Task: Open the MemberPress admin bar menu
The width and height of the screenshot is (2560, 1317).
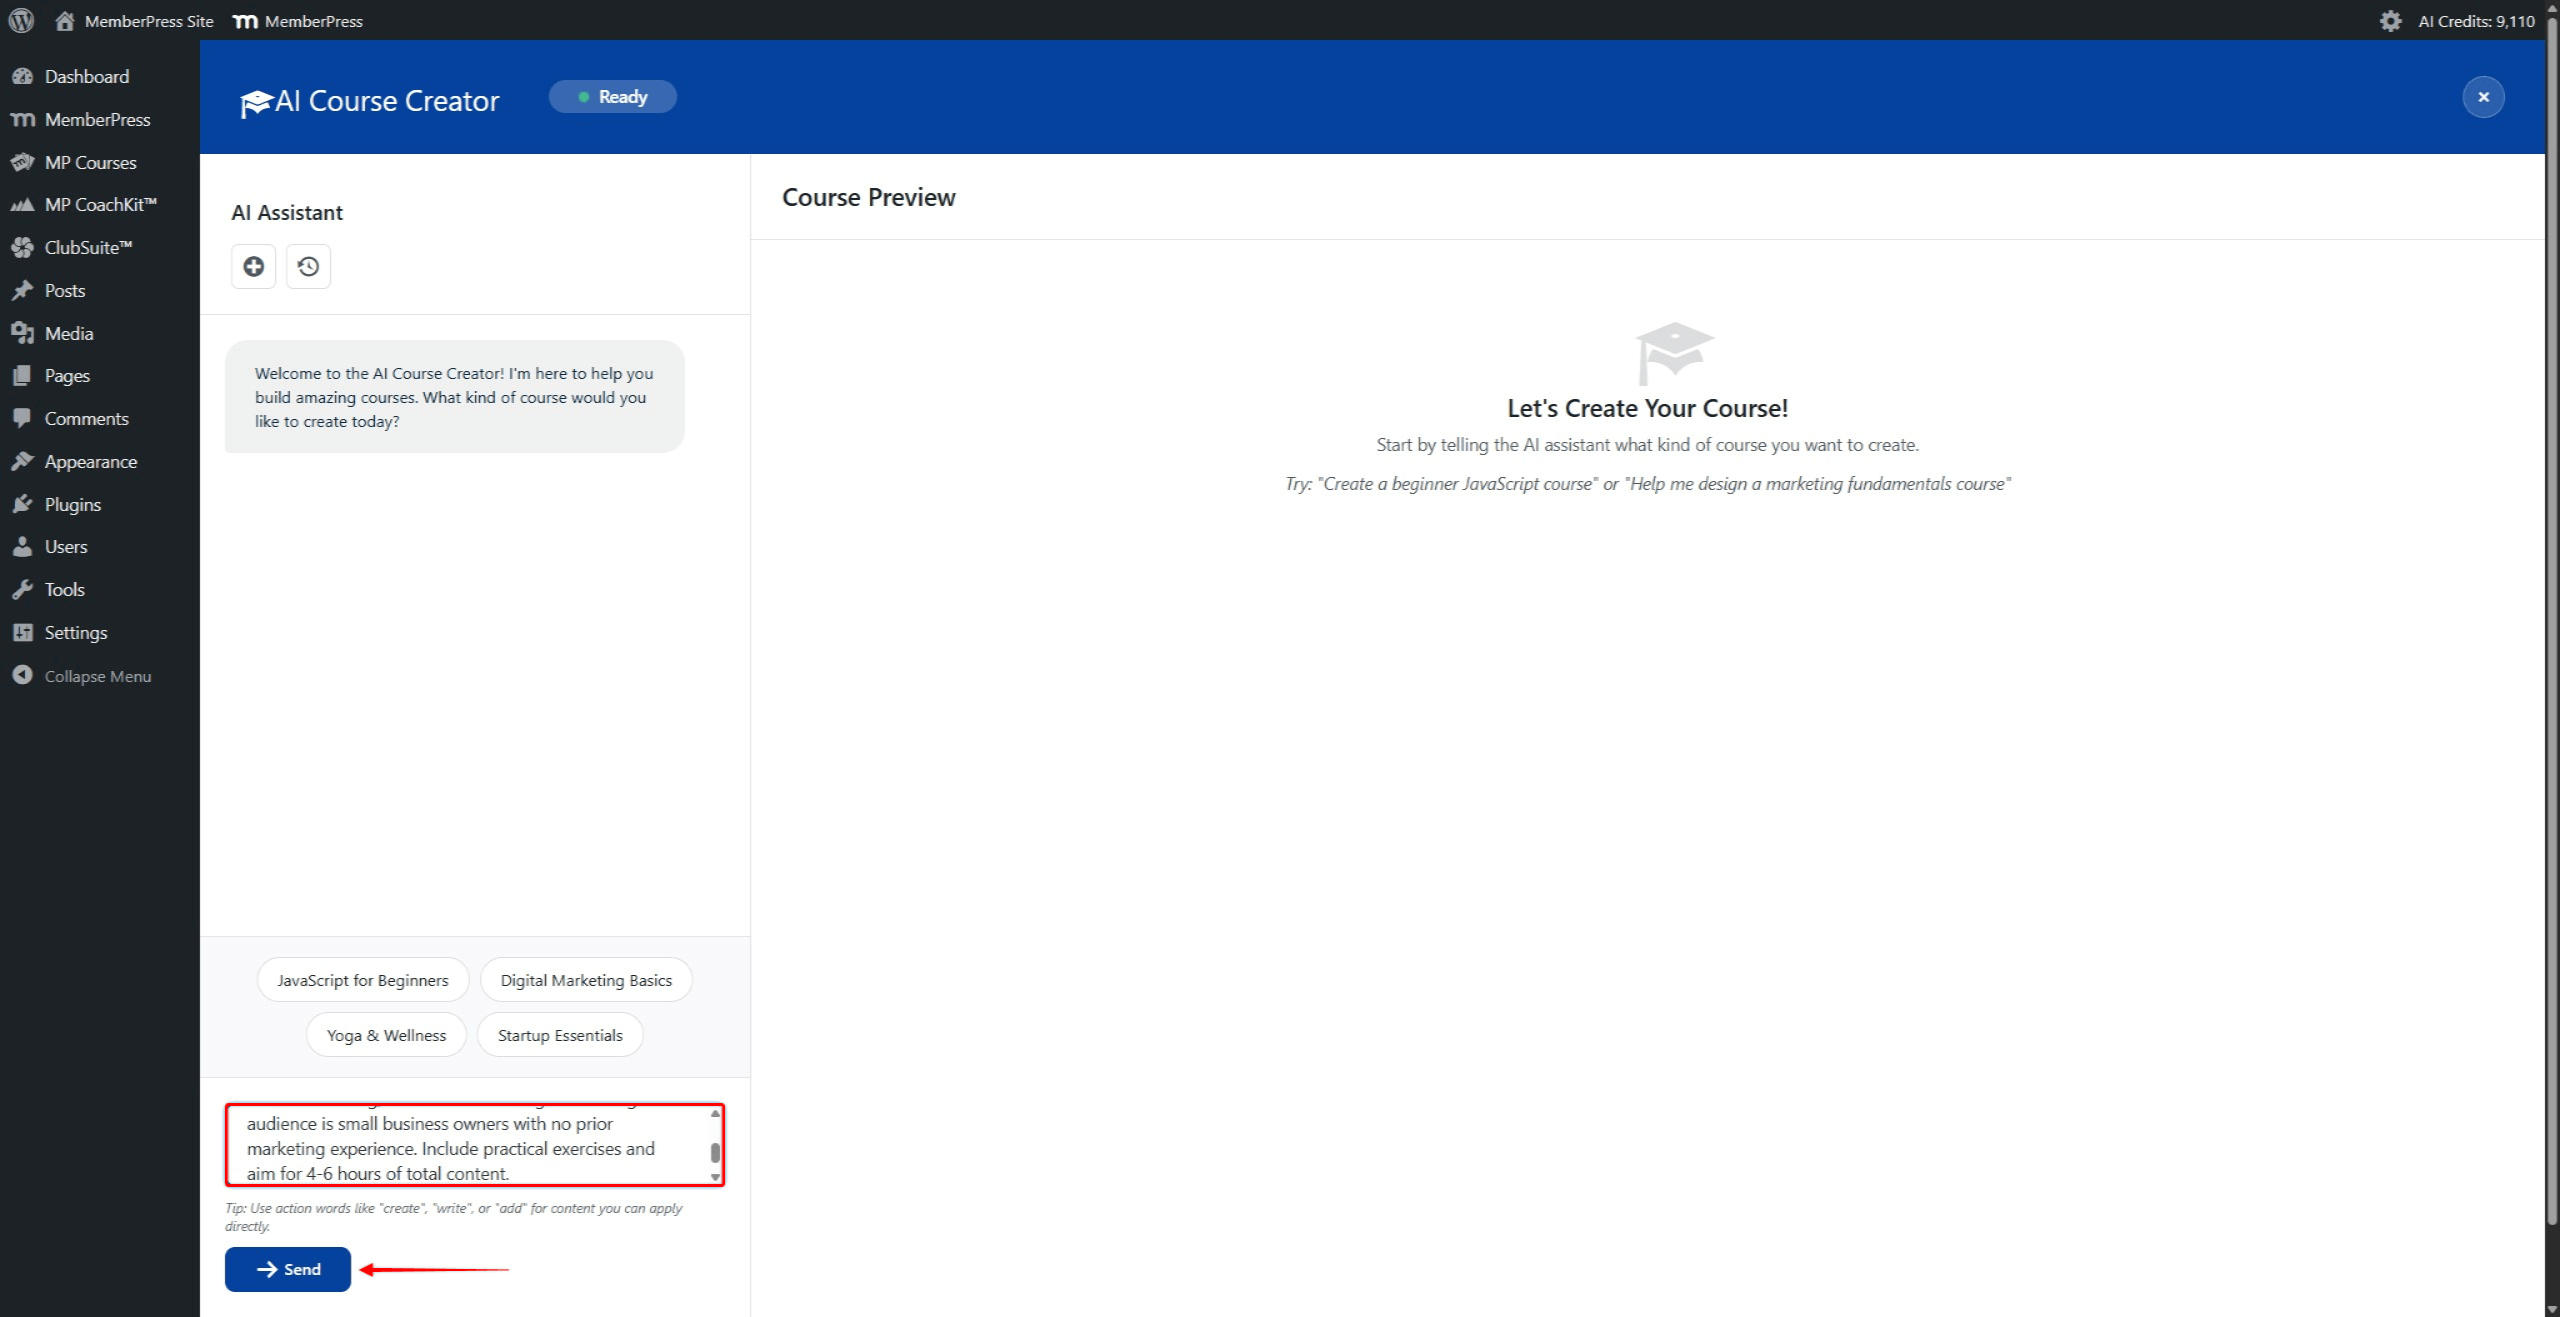Action: click(297, 20)
